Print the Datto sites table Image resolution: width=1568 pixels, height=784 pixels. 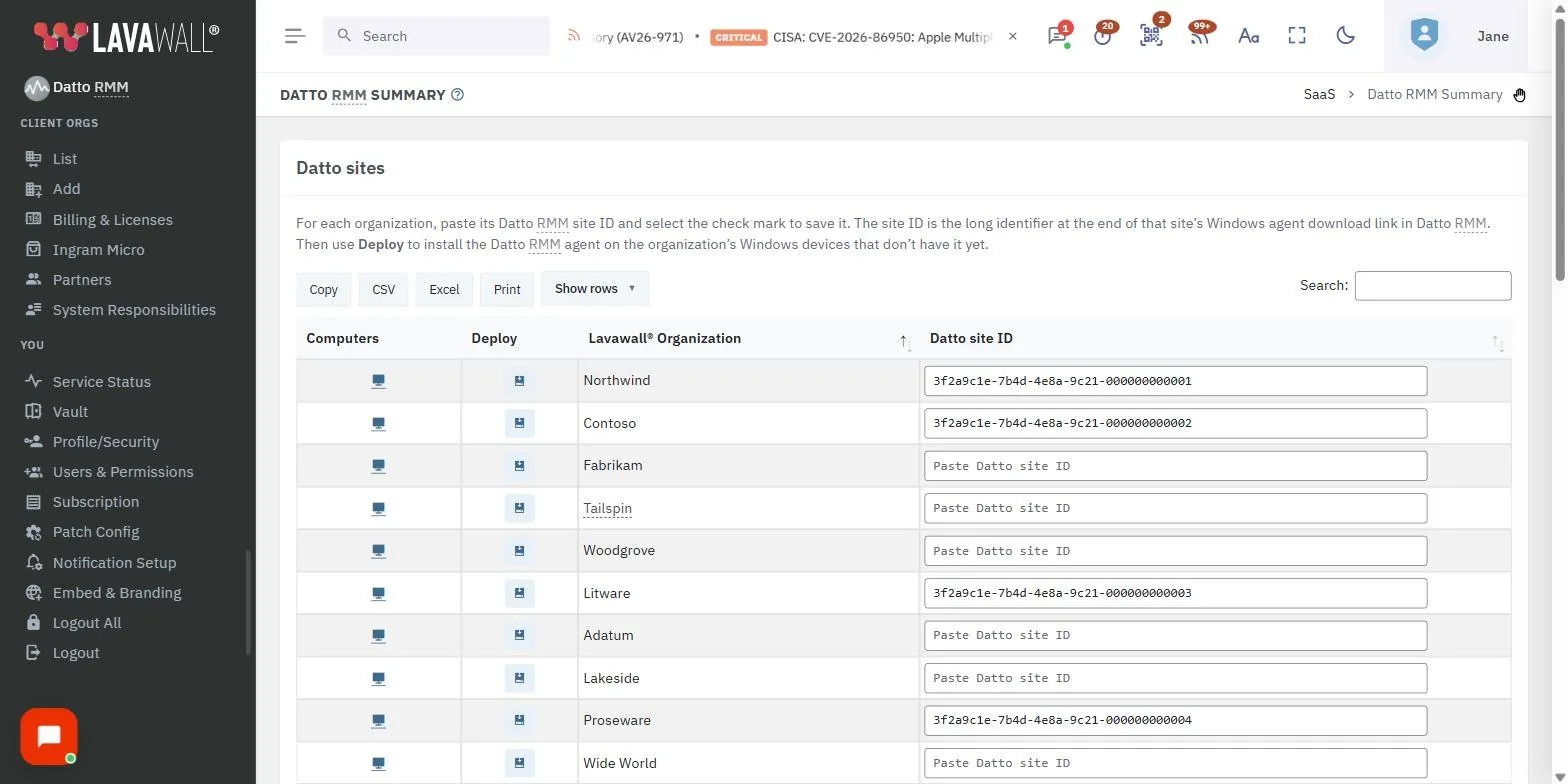click(507, 289)
